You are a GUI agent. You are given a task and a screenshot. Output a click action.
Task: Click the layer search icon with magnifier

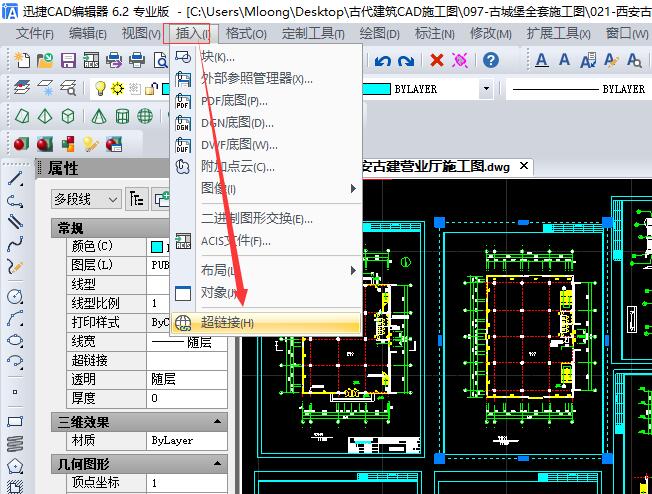(68, 88)
